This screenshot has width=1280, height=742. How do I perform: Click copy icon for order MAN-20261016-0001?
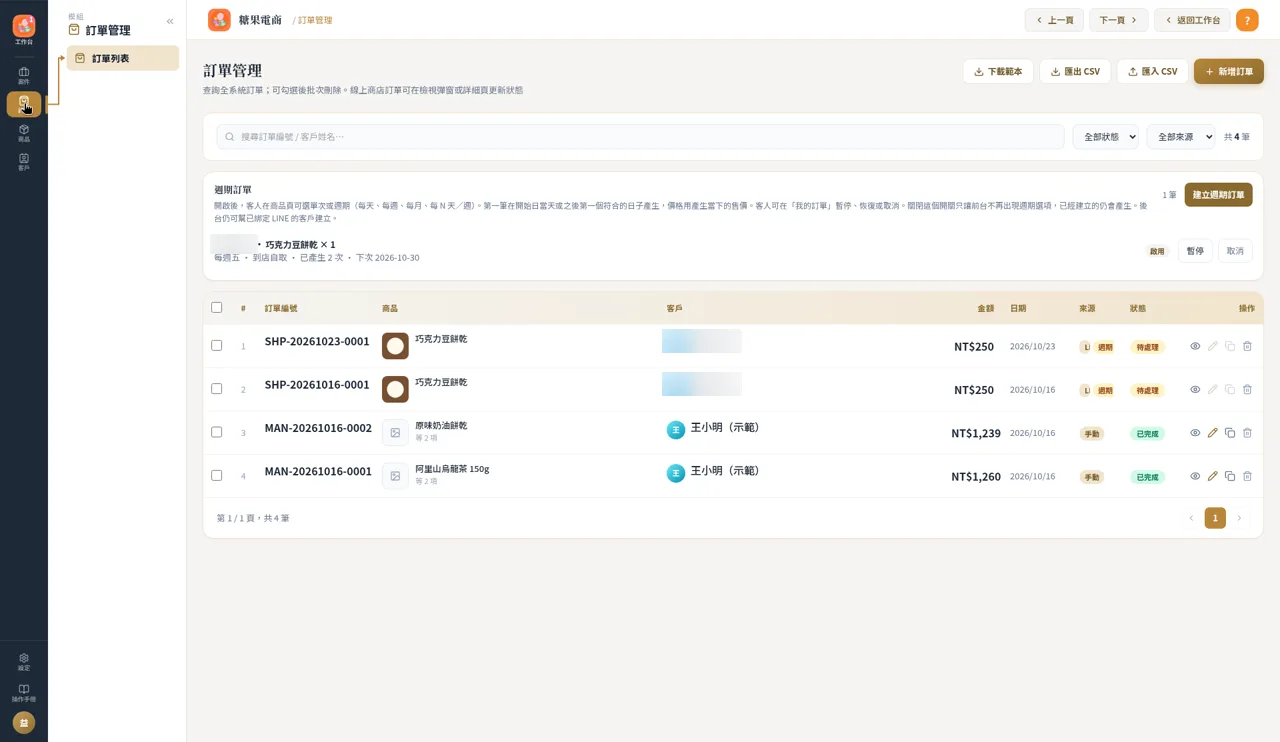coord(1230,476)
